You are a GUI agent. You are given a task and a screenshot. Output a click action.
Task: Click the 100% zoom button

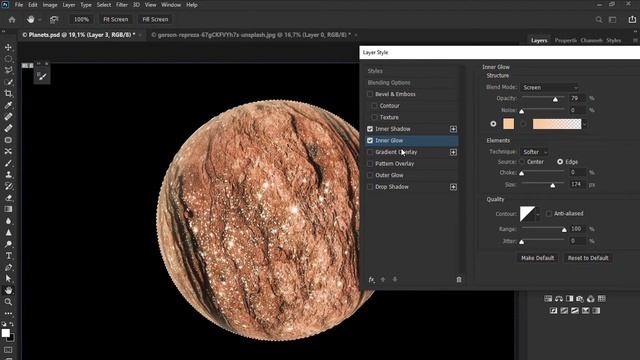click(x=81, y=20)
